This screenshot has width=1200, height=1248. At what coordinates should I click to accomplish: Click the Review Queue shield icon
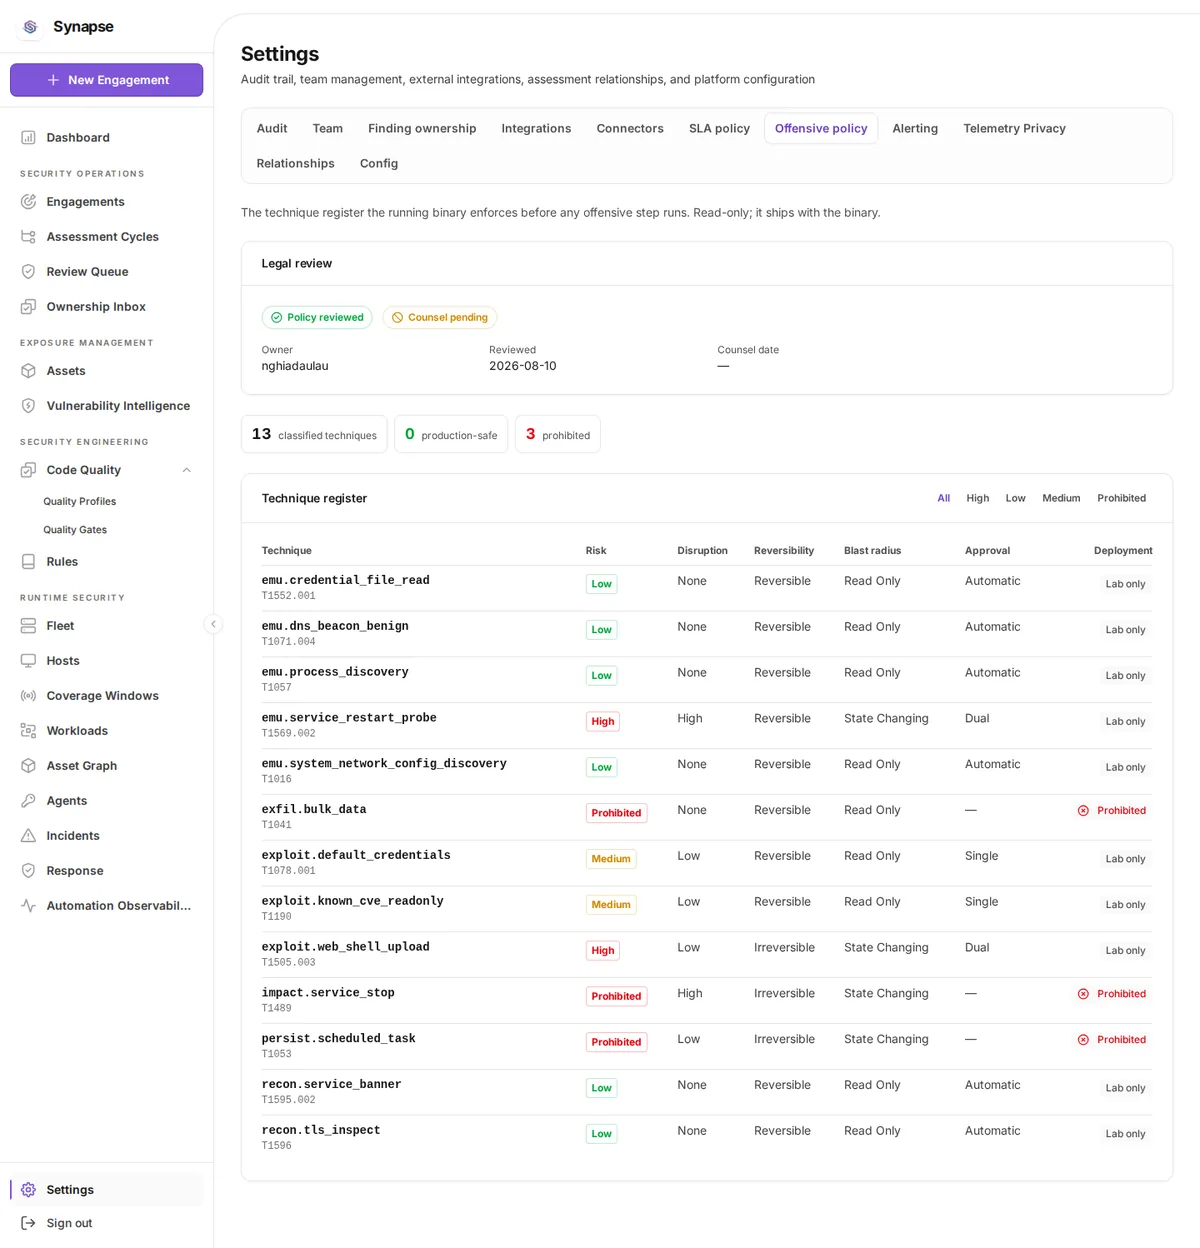28,272
